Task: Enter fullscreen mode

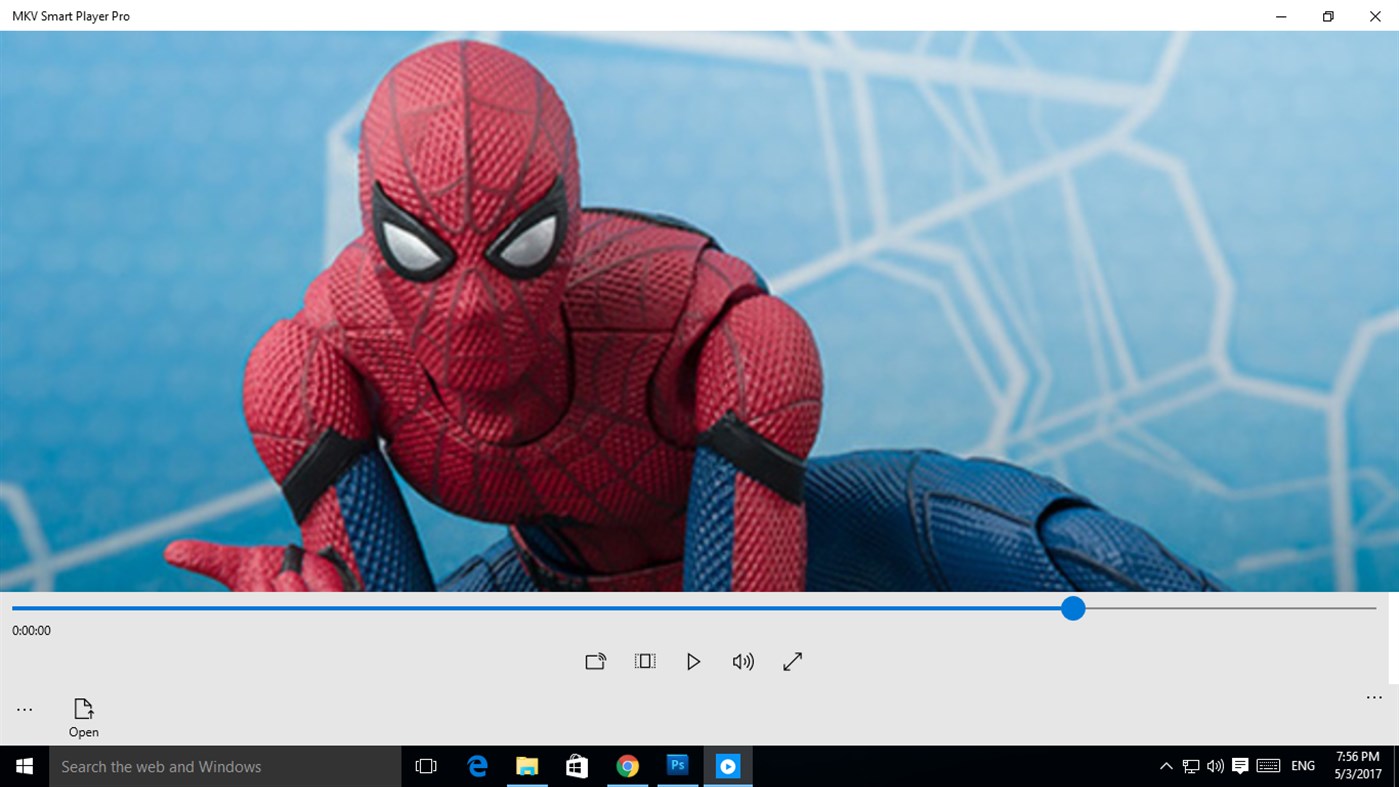Action: (792, 661)
